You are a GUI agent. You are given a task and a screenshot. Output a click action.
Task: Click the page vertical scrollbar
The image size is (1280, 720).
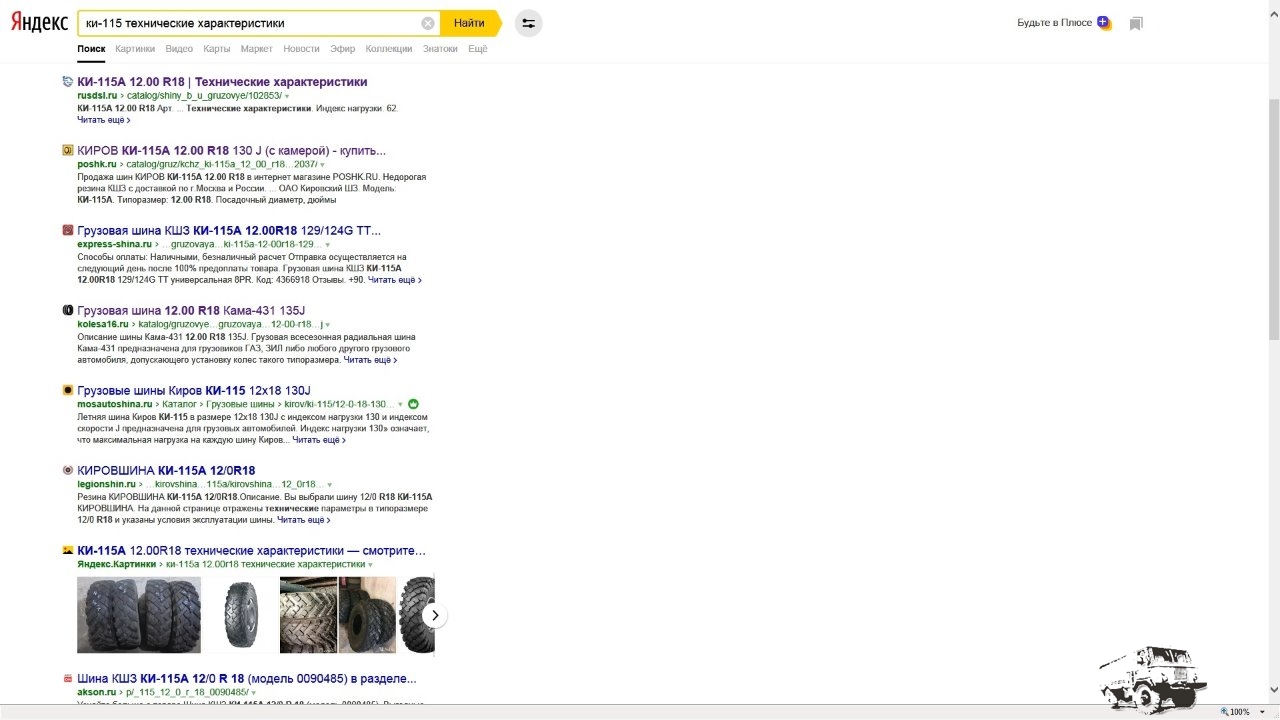tap(1272, 220)
